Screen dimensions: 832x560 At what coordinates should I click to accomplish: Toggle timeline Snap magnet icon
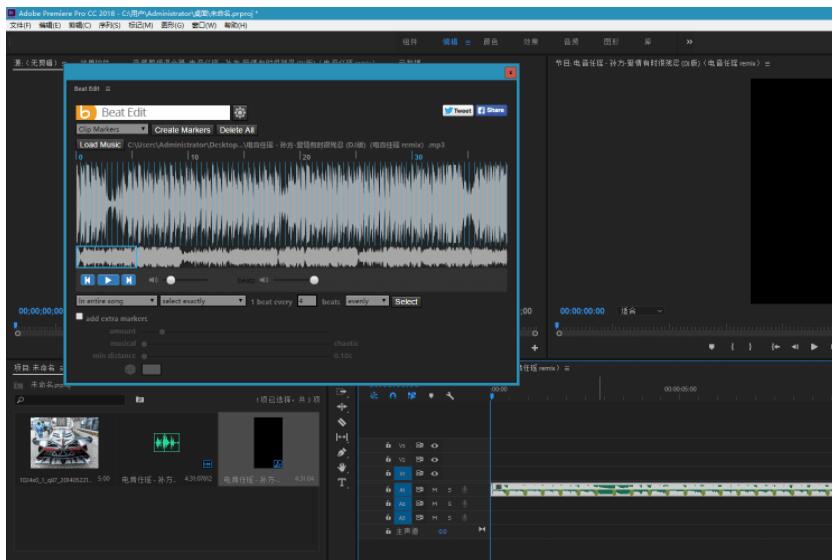click(393, 395)
